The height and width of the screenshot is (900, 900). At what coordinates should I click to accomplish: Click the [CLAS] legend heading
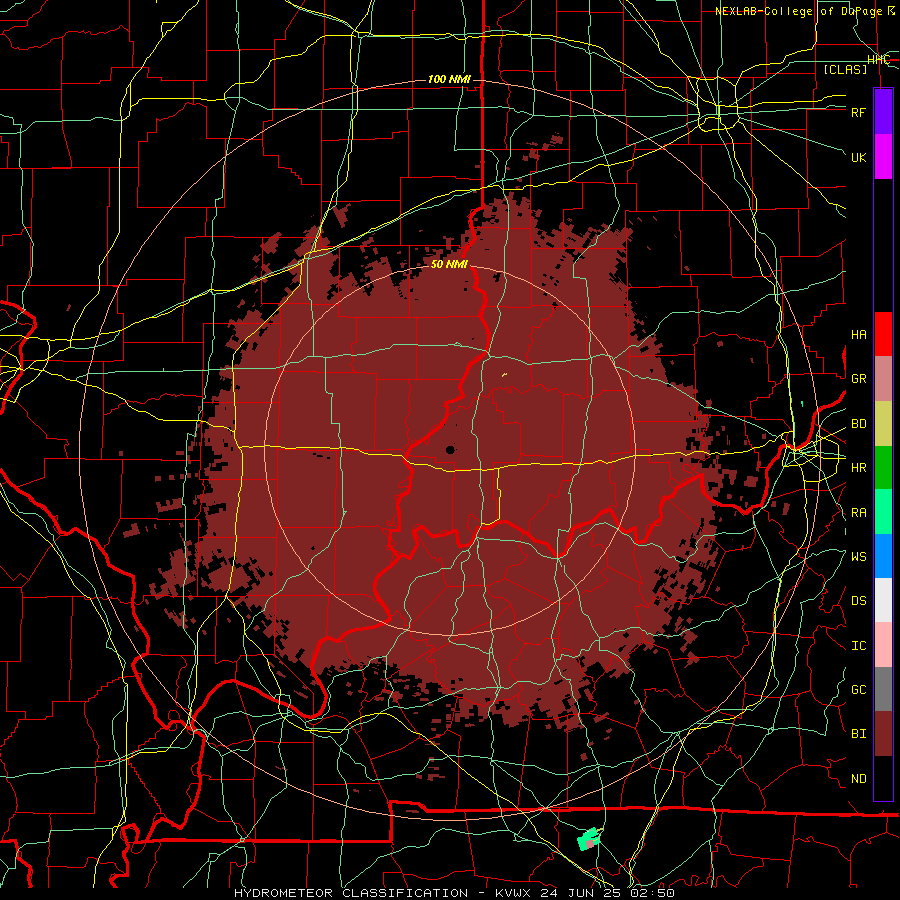coord(845,69)
